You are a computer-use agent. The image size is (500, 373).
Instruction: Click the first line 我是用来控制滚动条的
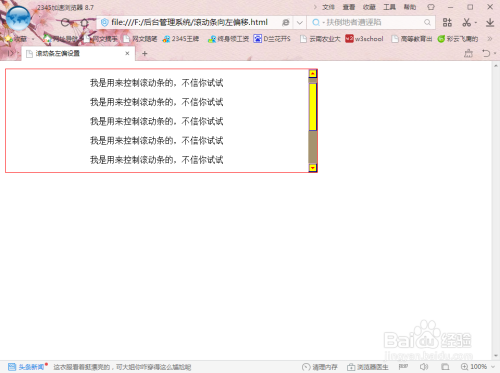(x=156, y=83)
